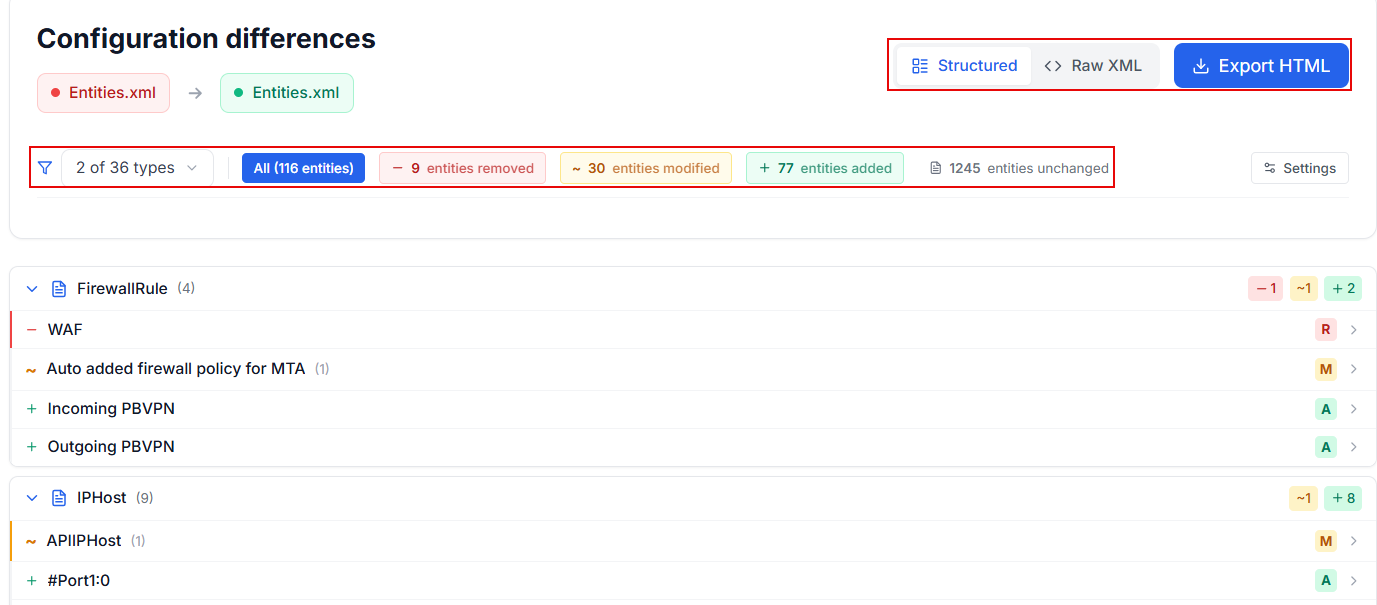
Task: Collapse the IPHost group chevron
Action: point(32,498)
